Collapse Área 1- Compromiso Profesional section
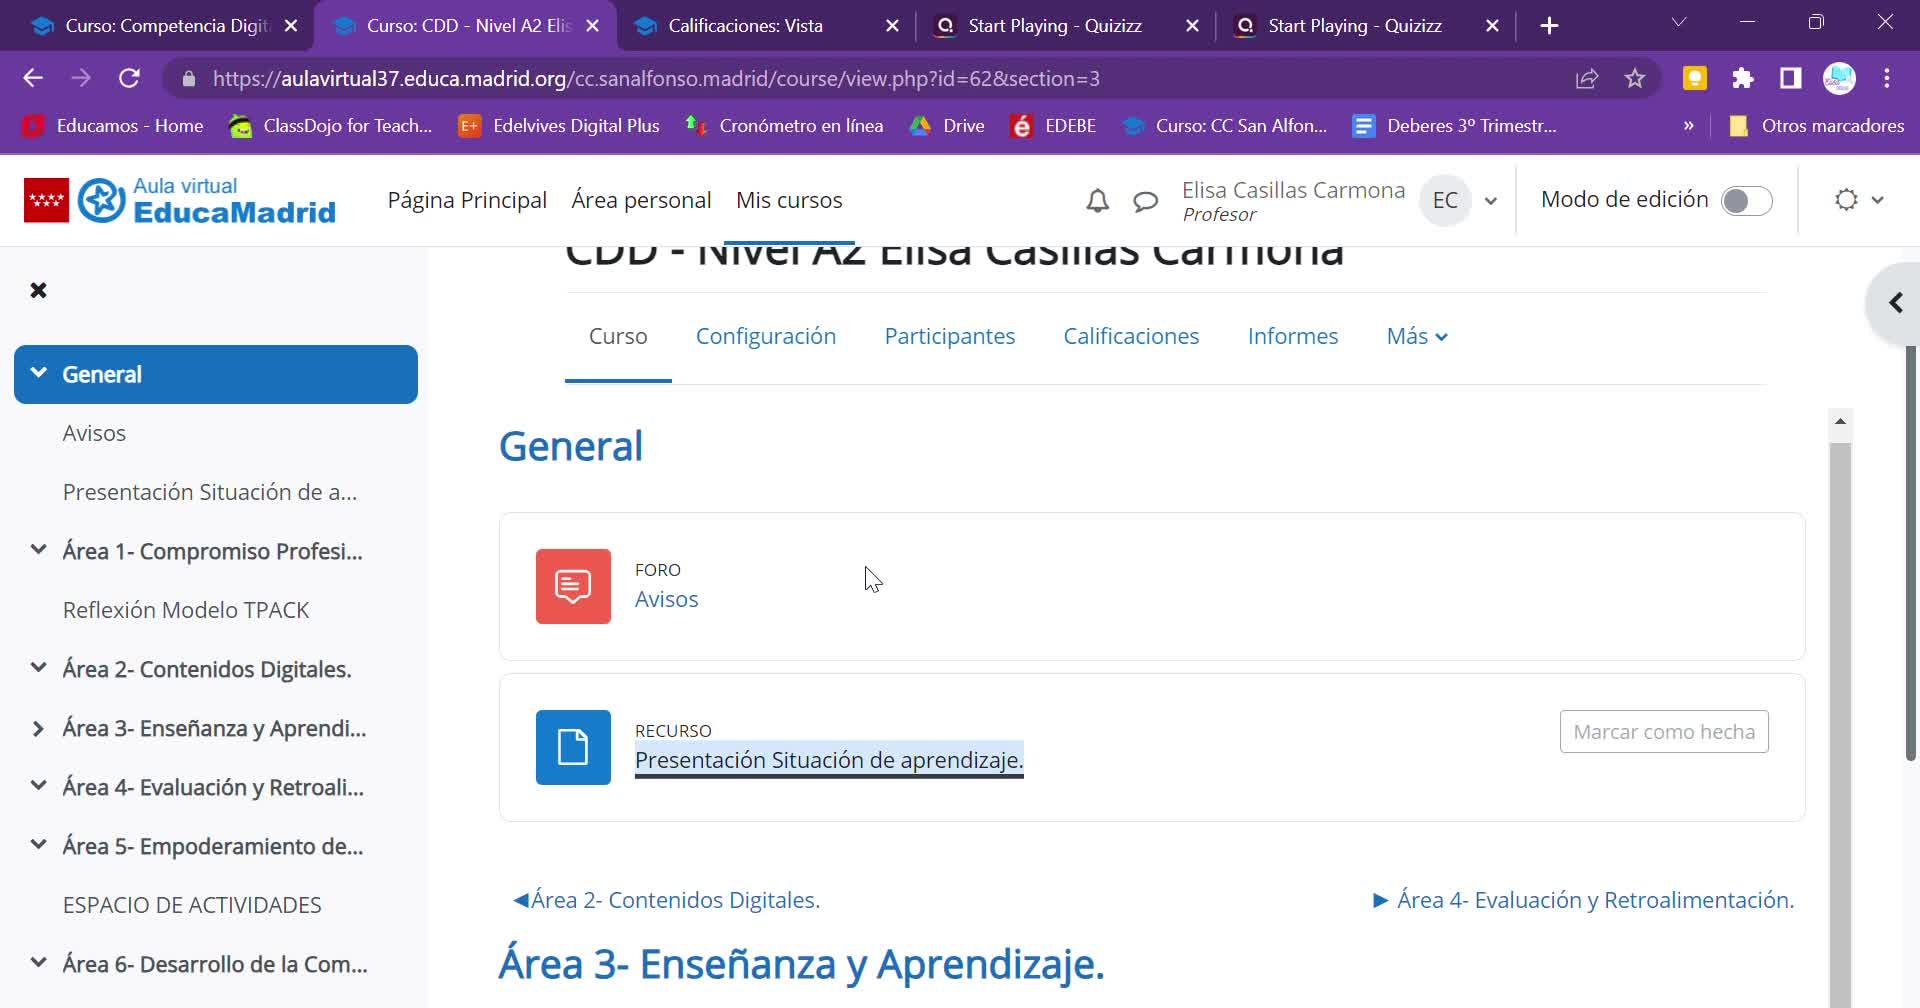Viewport: 1920px width, 1008px height. pos(38,550)
